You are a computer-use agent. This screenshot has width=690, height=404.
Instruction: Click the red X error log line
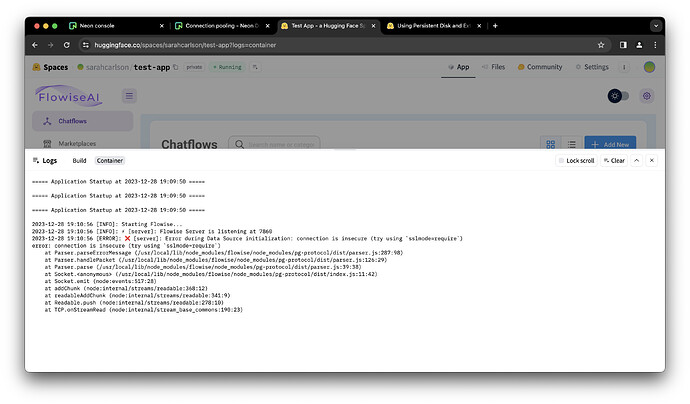(247, 239)
